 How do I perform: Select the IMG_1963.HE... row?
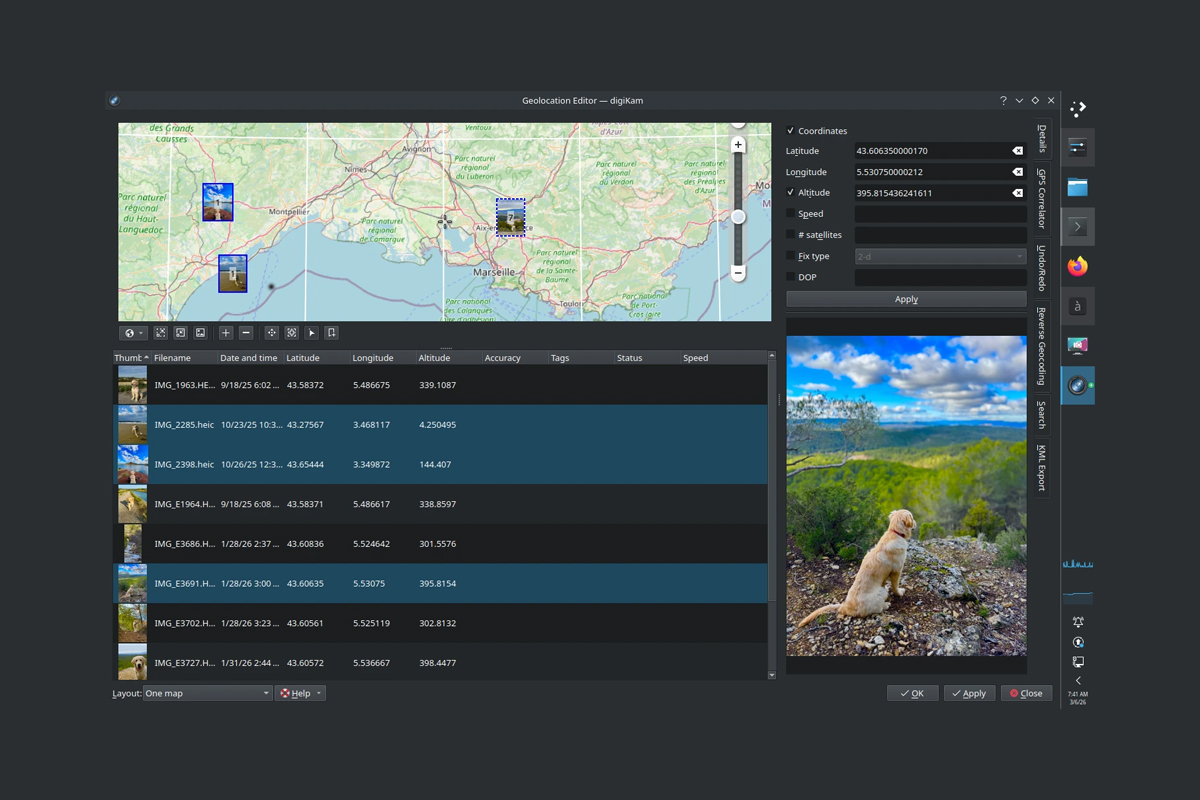(x=440, y=385)
